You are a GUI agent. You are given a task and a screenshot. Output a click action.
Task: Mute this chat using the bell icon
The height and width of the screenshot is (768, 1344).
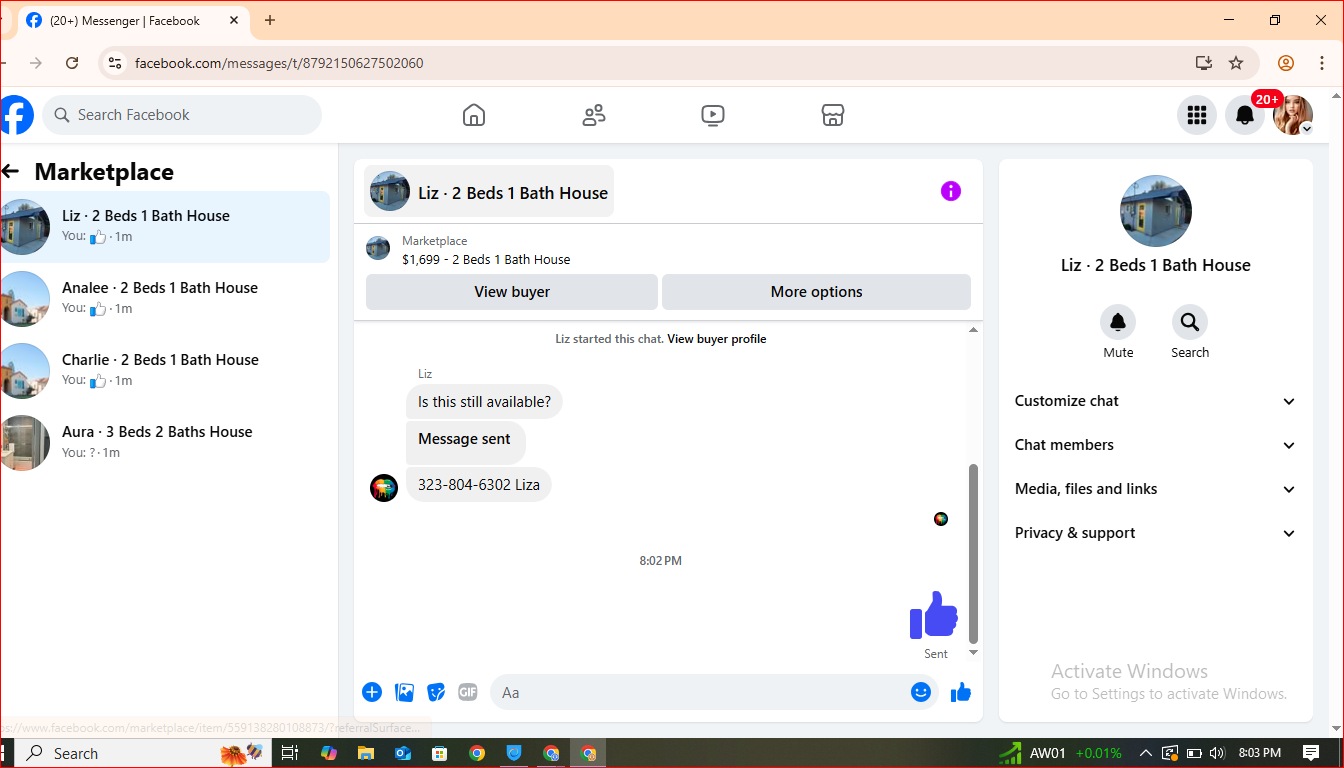pyautogui.click(x=1118, y=322)
